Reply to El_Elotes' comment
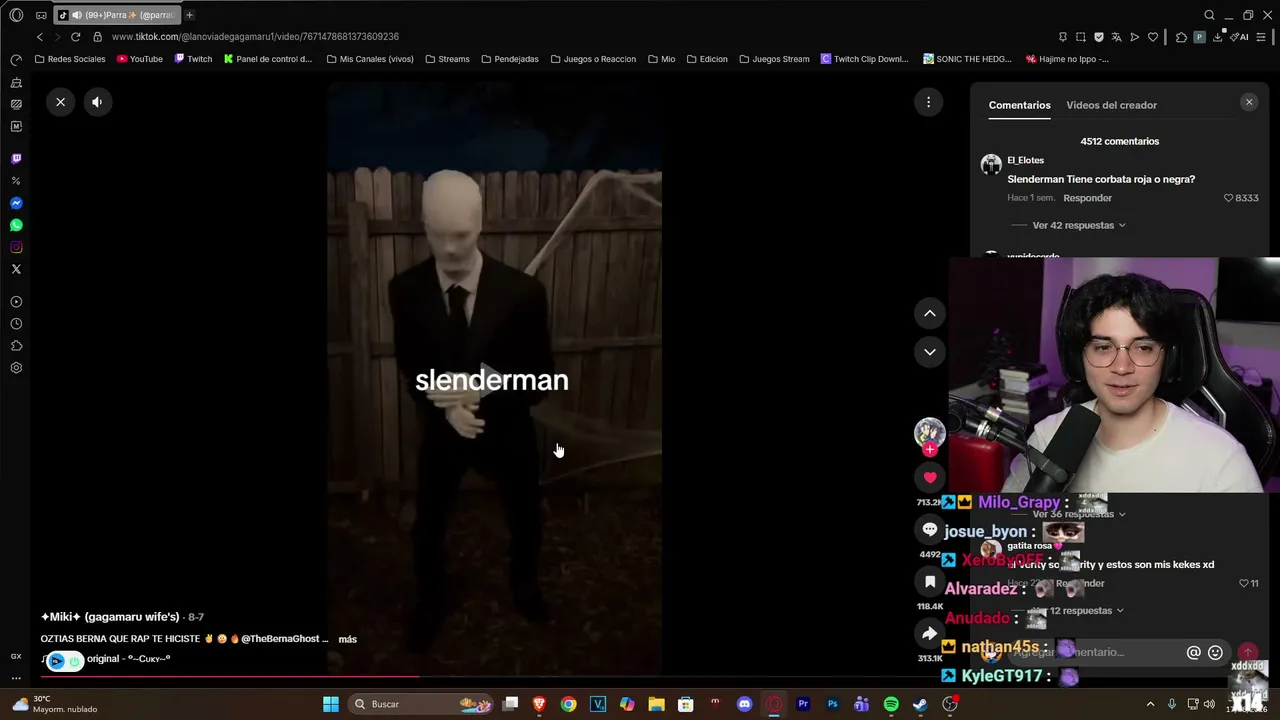1280x720 pixels. 1087,198
